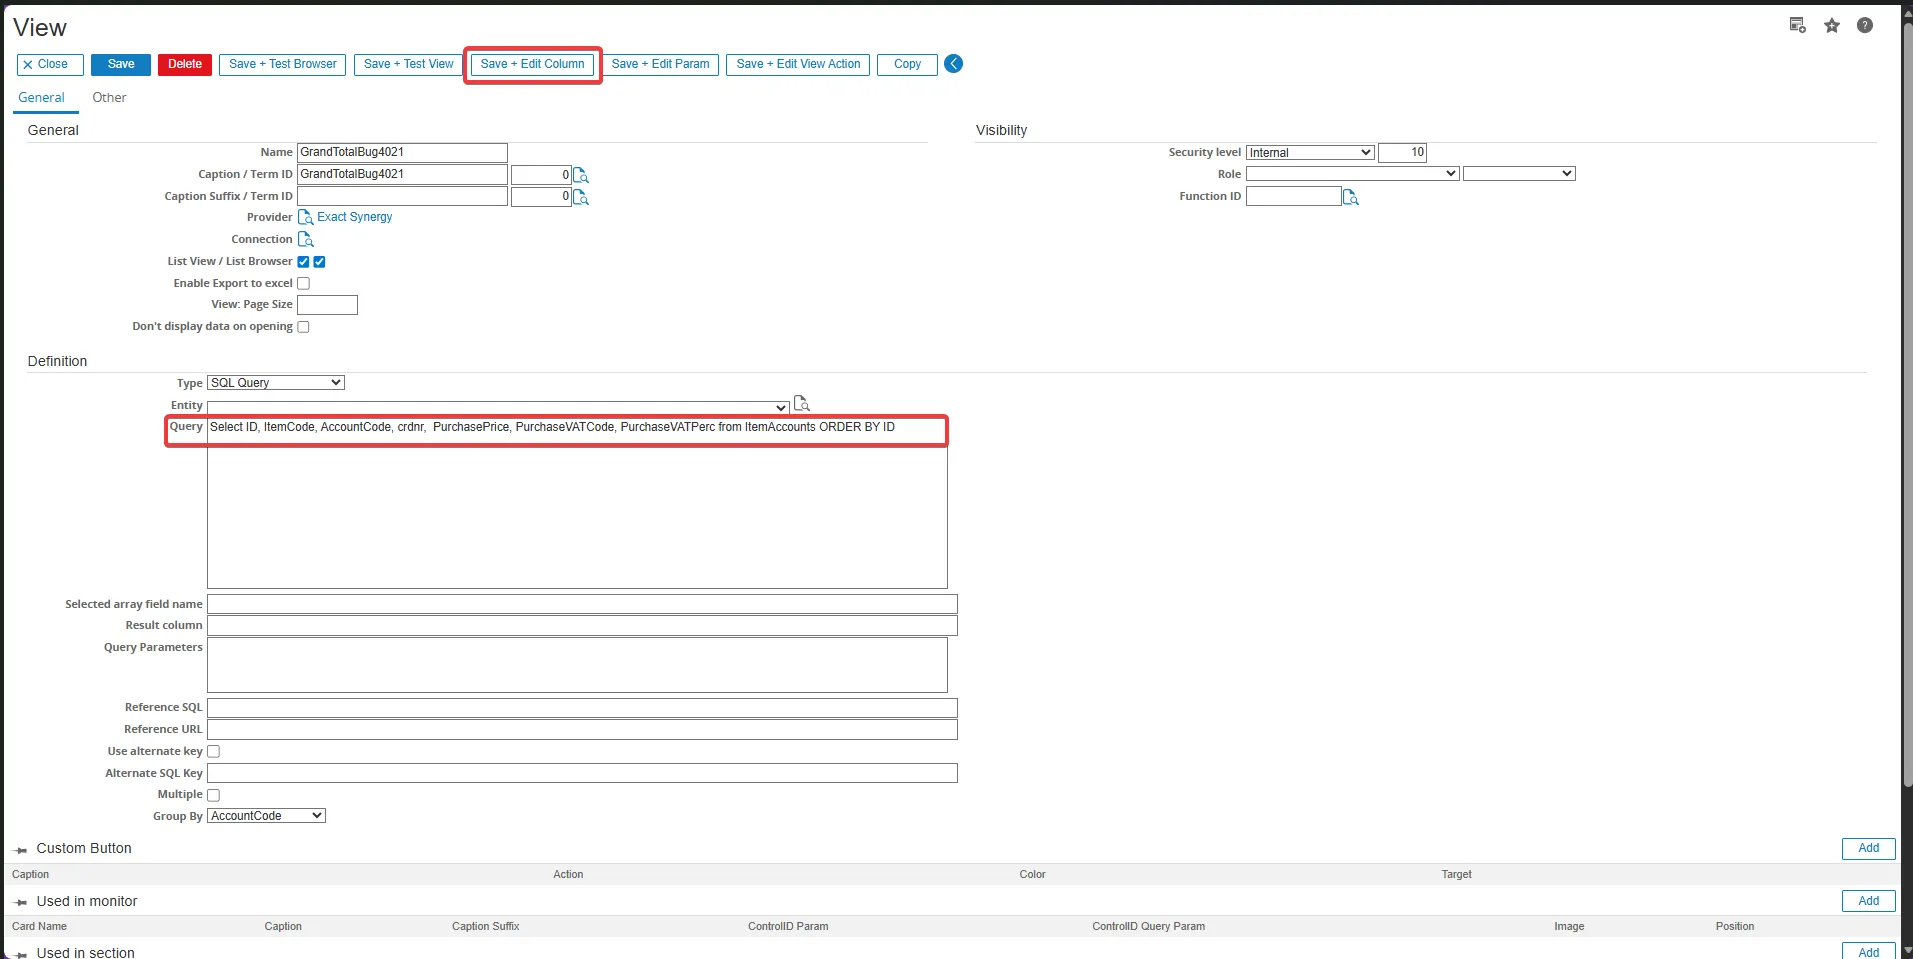Switch to the Other tab
The height and width of the screenshot is (959, 1913).
[109, 98]
